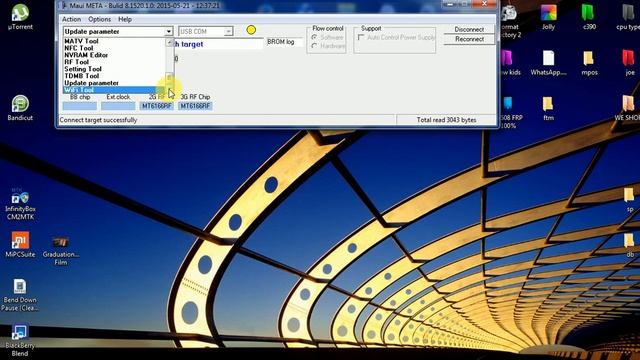Pick highlighted WiFi Tool entry
Screen dimensions: 640x360
pyautogui.click(x=114, y=90)
